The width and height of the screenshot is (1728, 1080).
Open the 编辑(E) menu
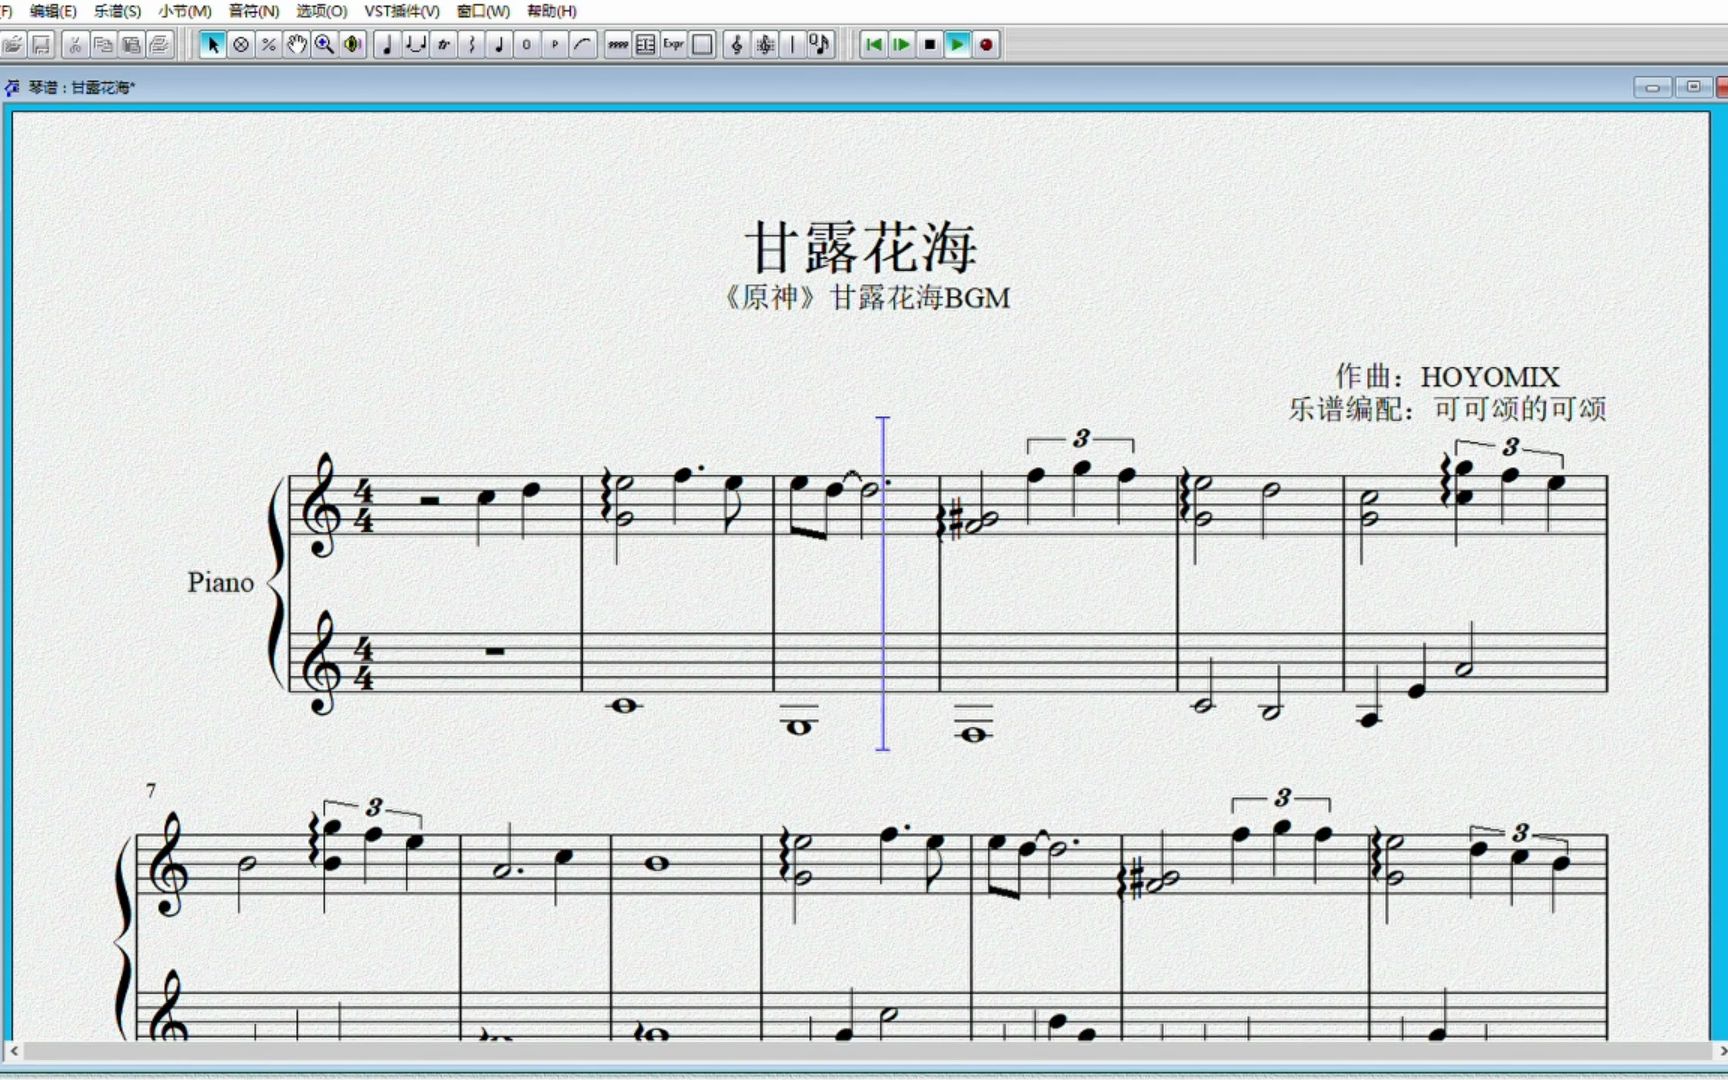[53, 11]
